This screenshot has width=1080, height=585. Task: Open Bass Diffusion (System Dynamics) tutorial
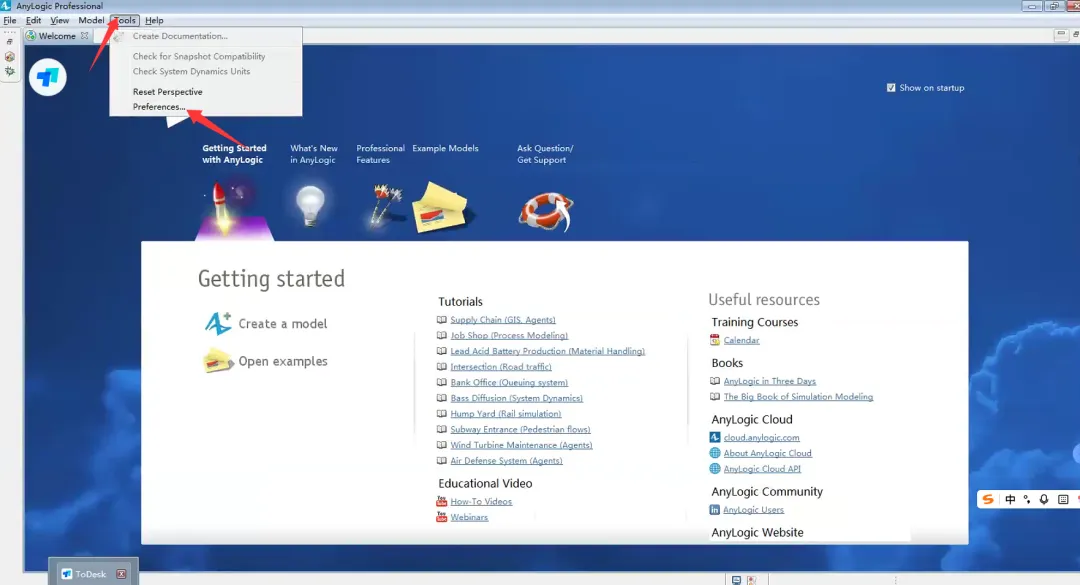517,398
